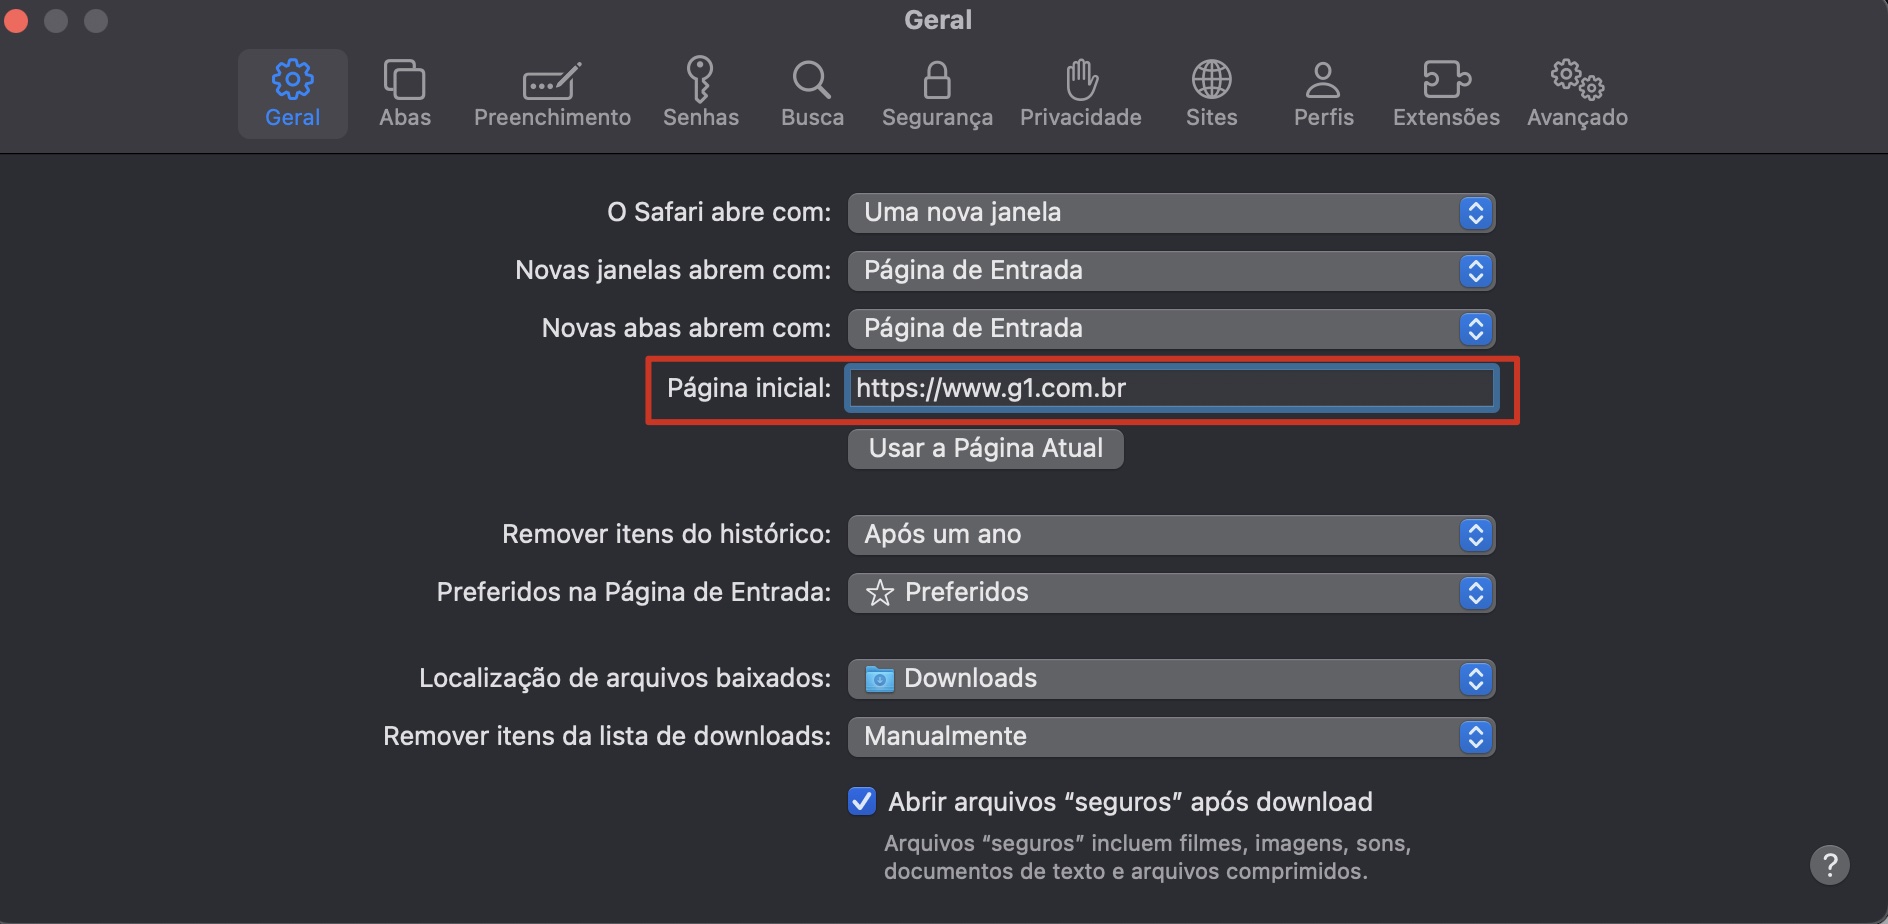Click the Busca magnifier icon

(x=811, y=92)
